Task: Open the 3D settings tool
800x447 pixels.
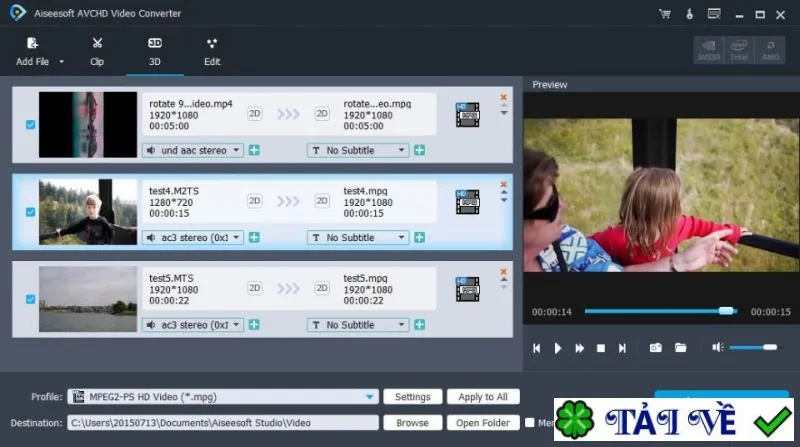Action: (x=155, y=52)
